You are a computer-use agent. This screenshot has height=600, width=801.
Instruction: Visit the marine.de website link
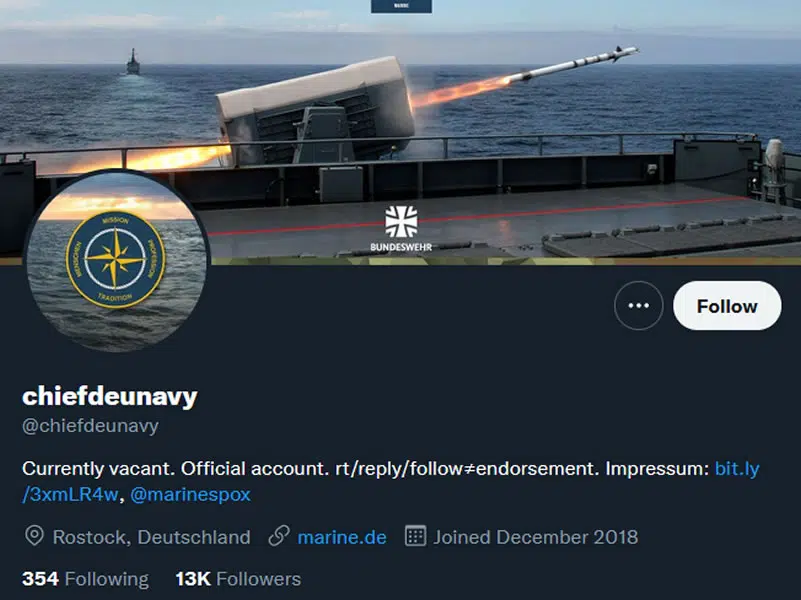[342, 537]
